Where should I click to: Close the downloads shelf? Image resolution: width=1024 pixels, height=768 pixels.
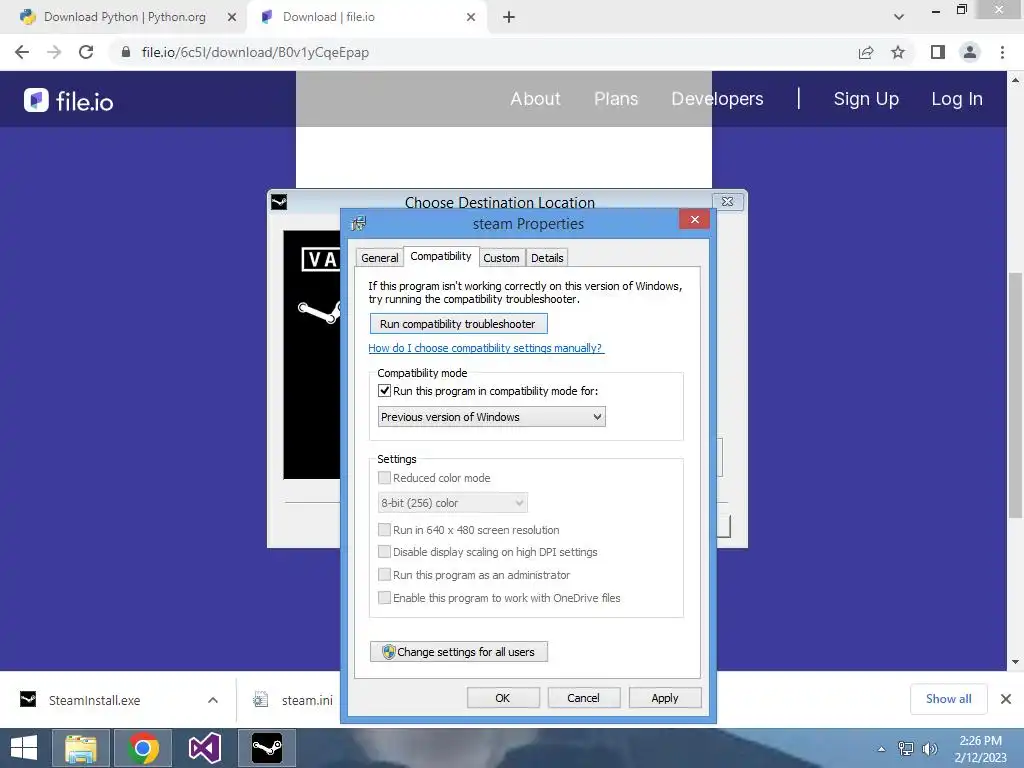(1006, 699)
